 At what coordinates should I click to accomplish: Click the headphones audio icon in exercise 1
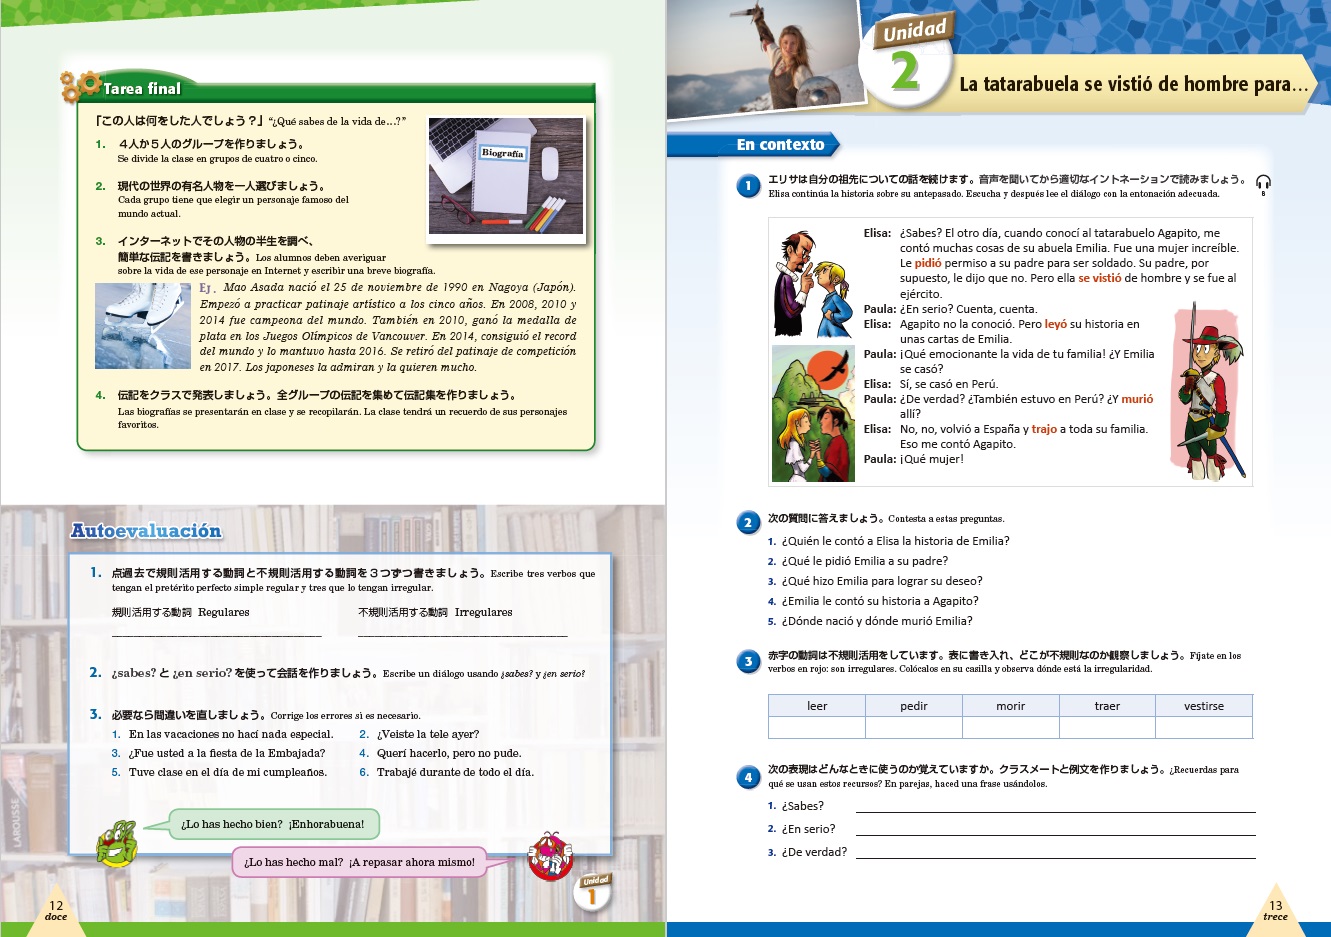click(1263, 183)
